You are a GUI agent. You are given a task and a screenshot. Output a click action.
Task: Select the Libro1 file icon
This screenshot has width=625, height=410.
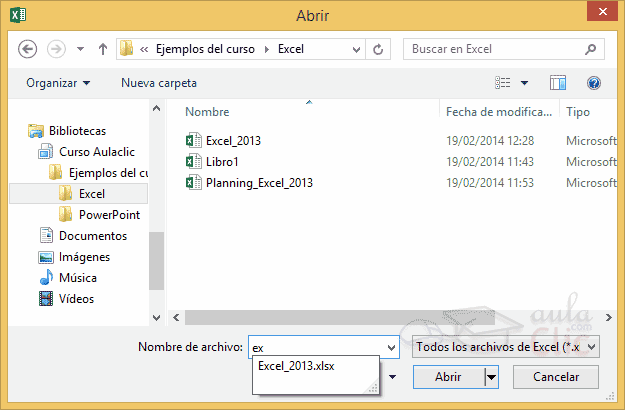click(x=194, y=161)
